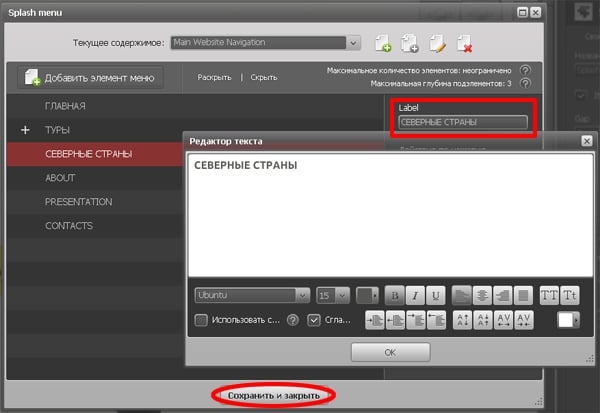Viewport: 600px width, 413px height.
Task: Select the PRESENTATION menu item
Action: (x=78, y=202)
